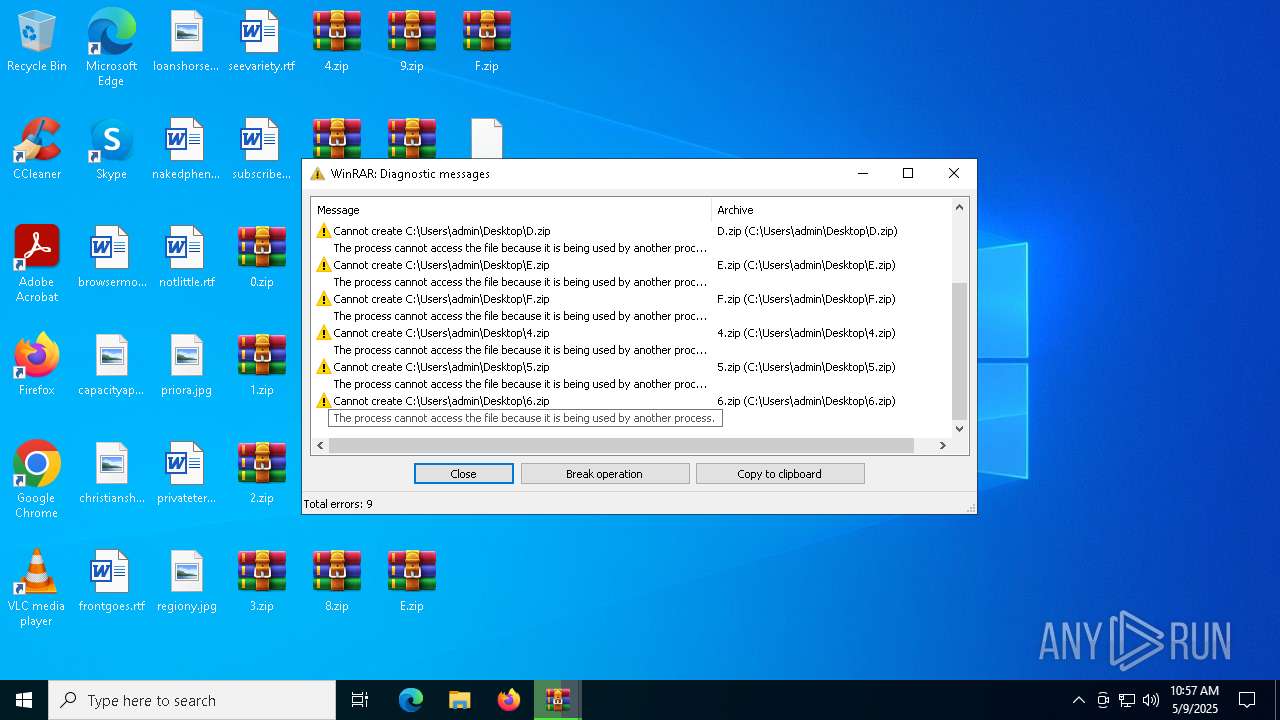Image resolution: width=1280 pixels, height=720 pixels.
Task: Select regiony.jpg image on desktop
Action: tap(186, 582)
